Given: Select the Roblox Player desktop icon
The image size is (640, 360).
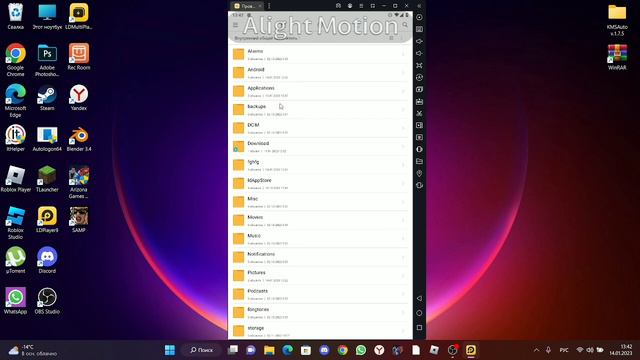Looking at the screenshot, I should pyautogui.click(x=16, y=179).
